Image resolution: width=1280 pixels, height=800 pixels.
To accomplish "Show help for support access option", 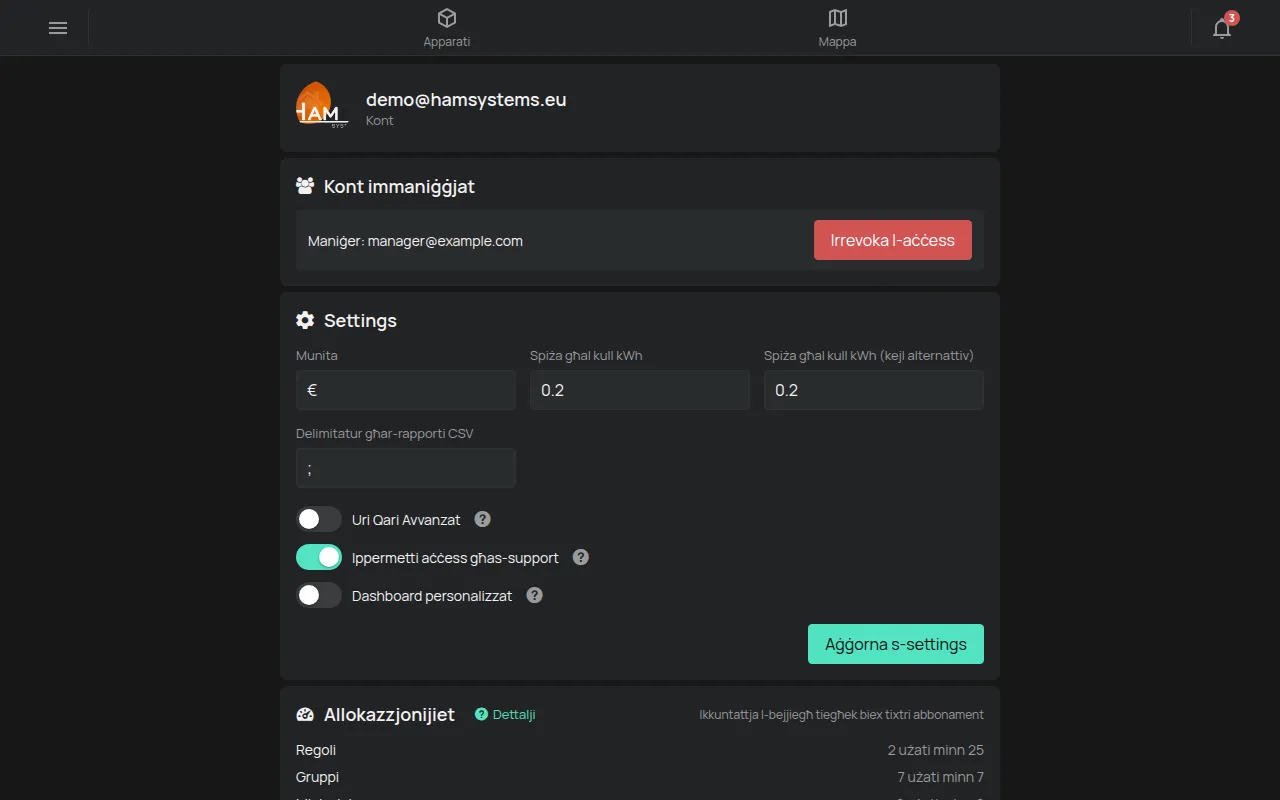I will [581, 557].
